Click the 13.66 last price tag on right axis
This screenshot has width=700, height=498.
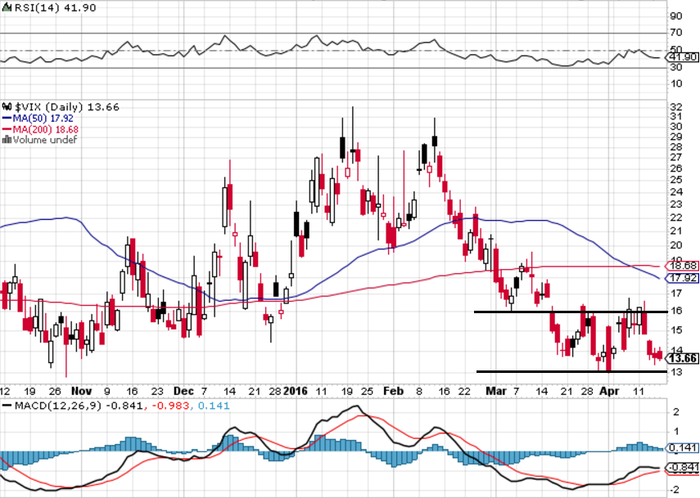682,358
